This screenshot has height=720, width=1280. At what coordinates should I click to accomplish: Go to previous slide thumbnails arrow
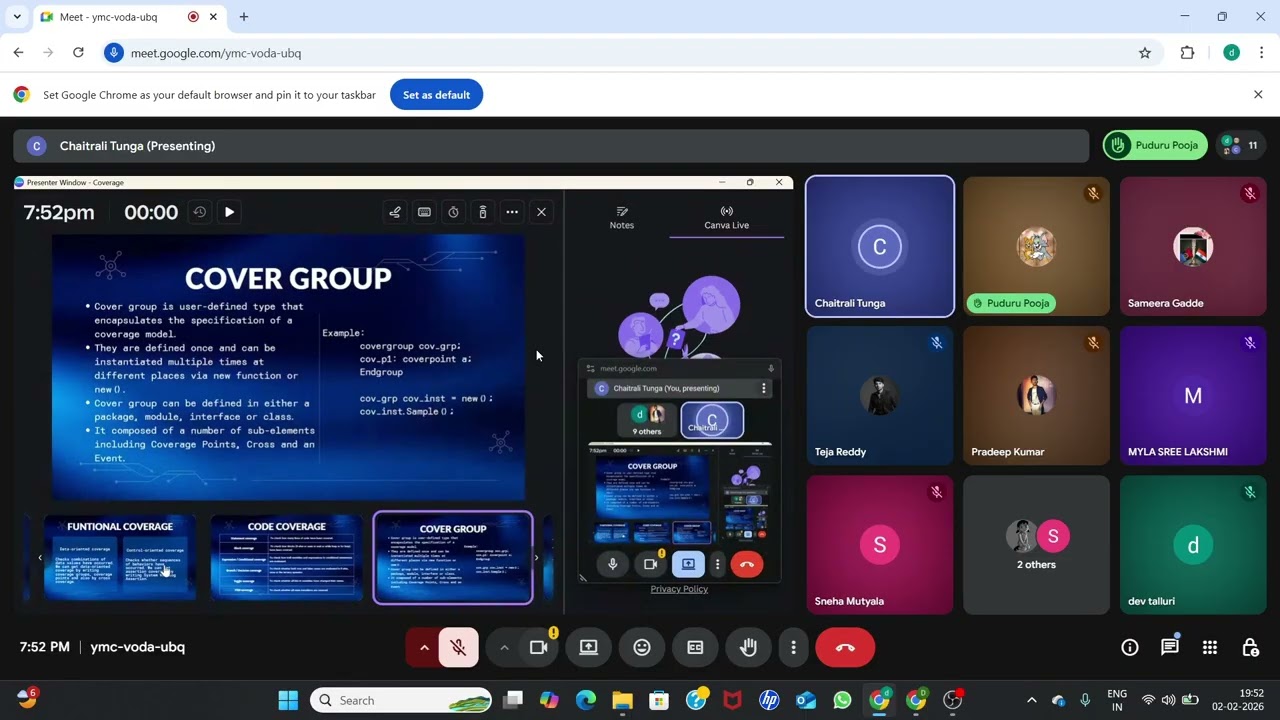coord(40,558)
